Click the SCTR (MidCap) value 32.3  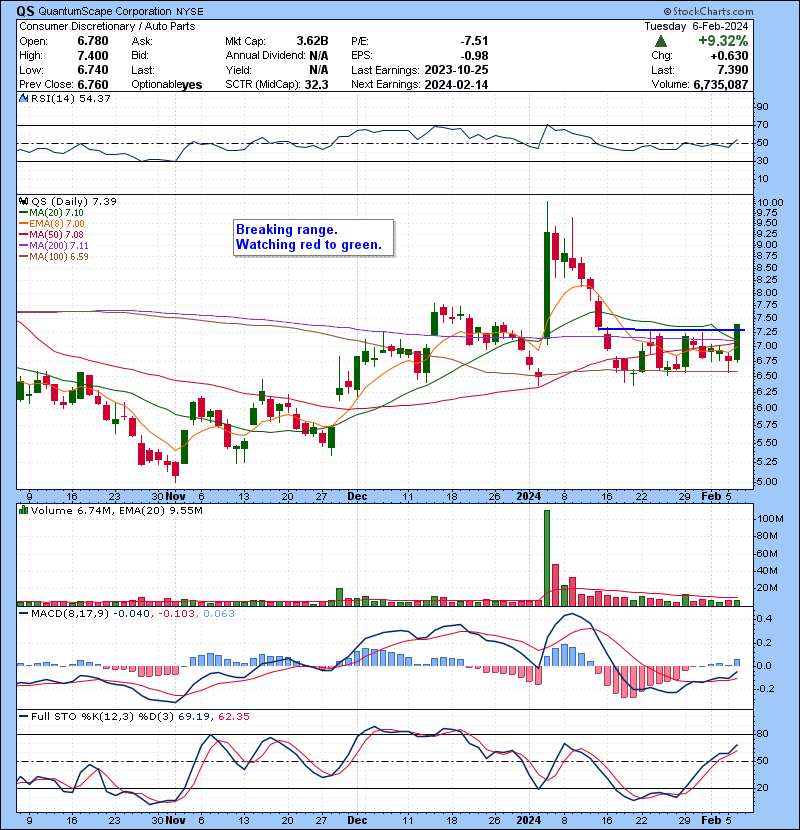pyautogui.click(x=317, y=85)
